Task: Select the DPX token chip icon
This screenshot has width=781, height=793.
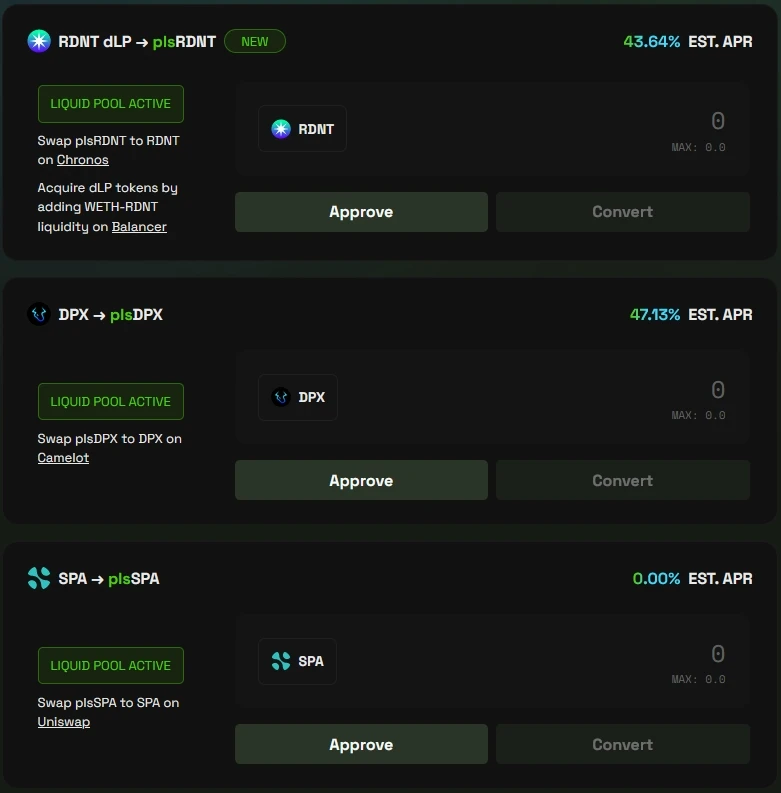Action: 281,397
